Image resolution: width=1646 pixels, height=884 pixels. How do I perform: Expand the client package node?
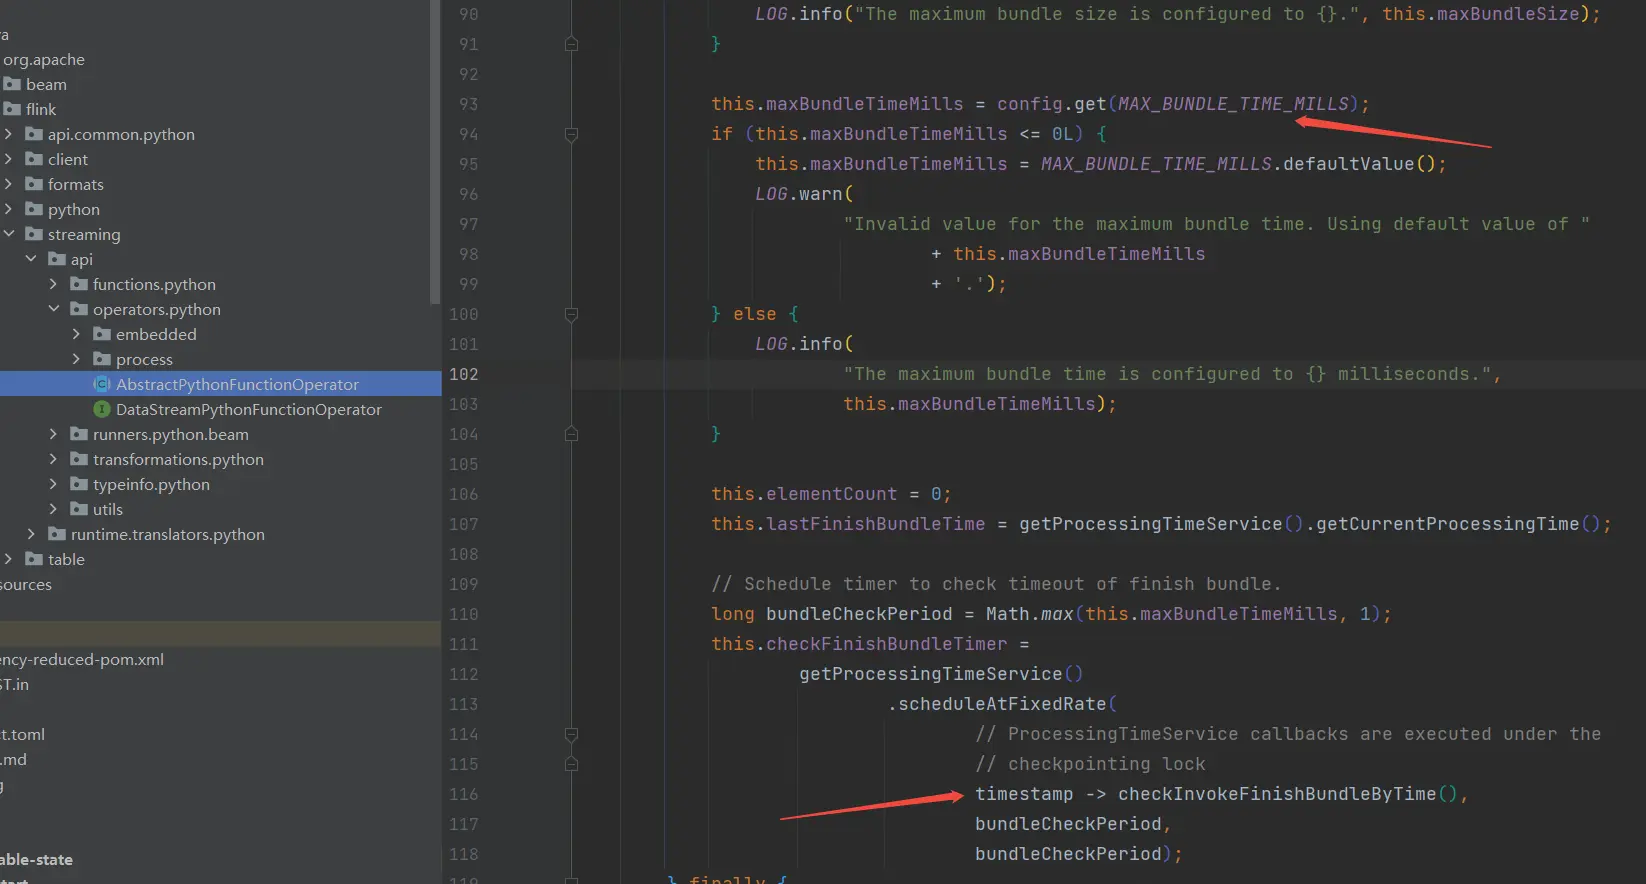pyautogui.click(x=8, y=159)
